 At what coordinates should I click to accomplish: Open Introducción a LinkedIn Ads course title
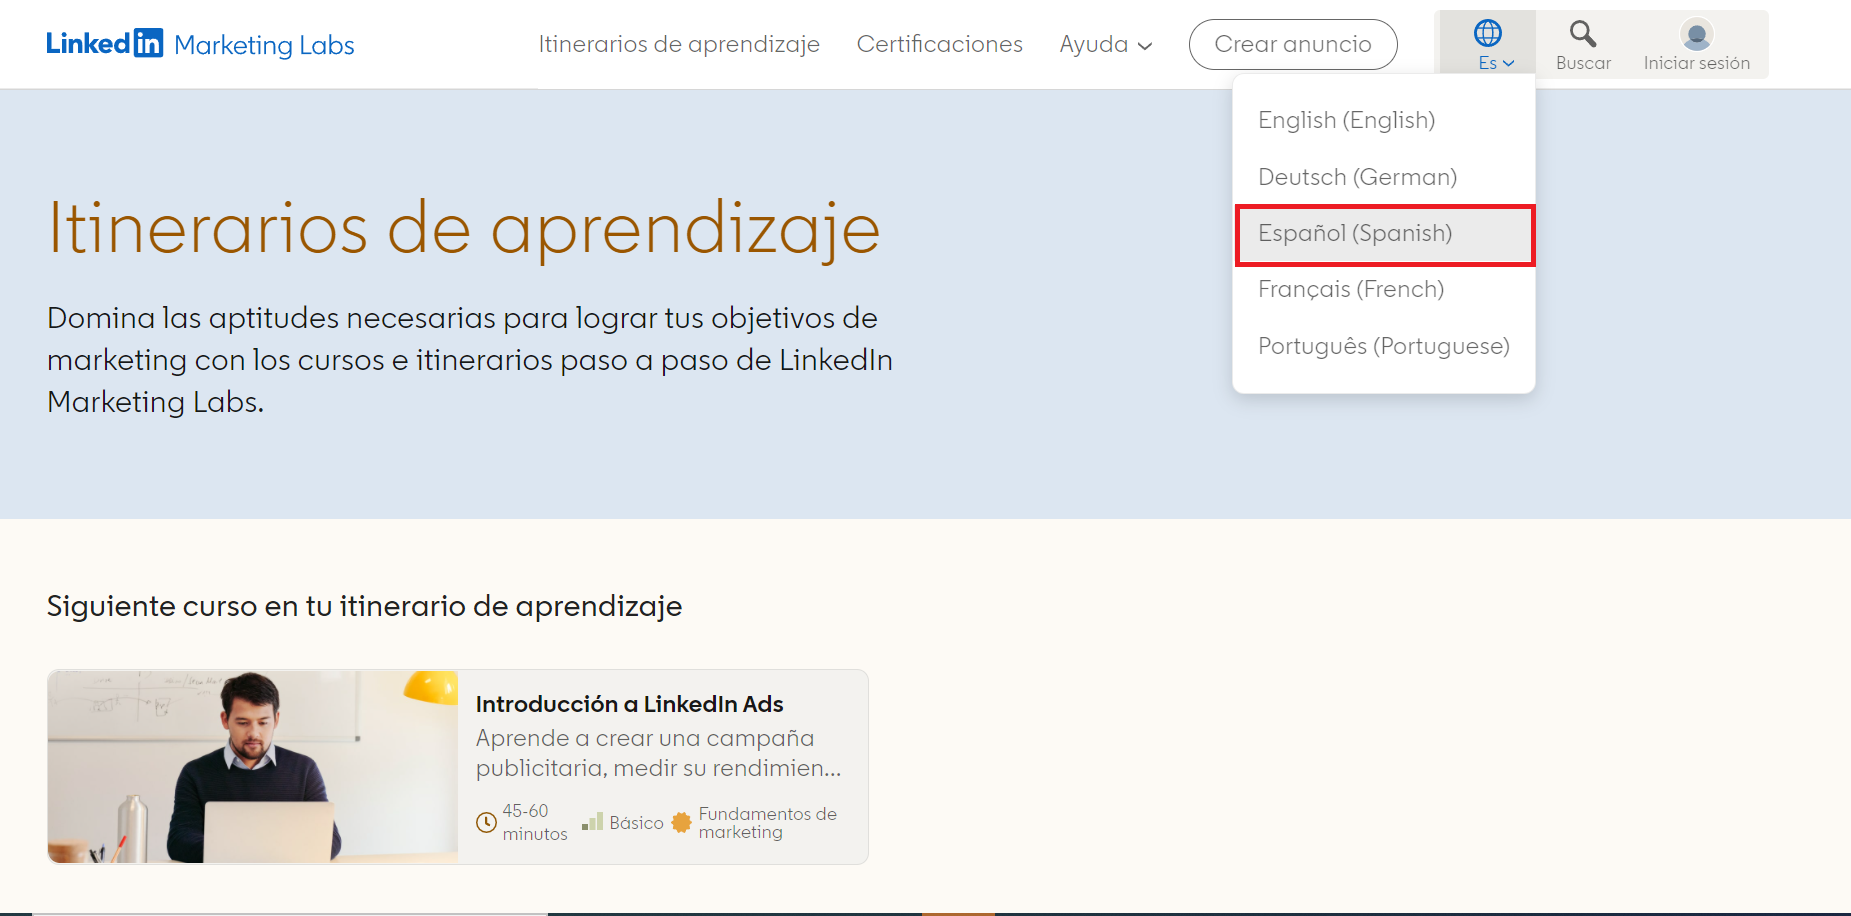click(629, 704)
